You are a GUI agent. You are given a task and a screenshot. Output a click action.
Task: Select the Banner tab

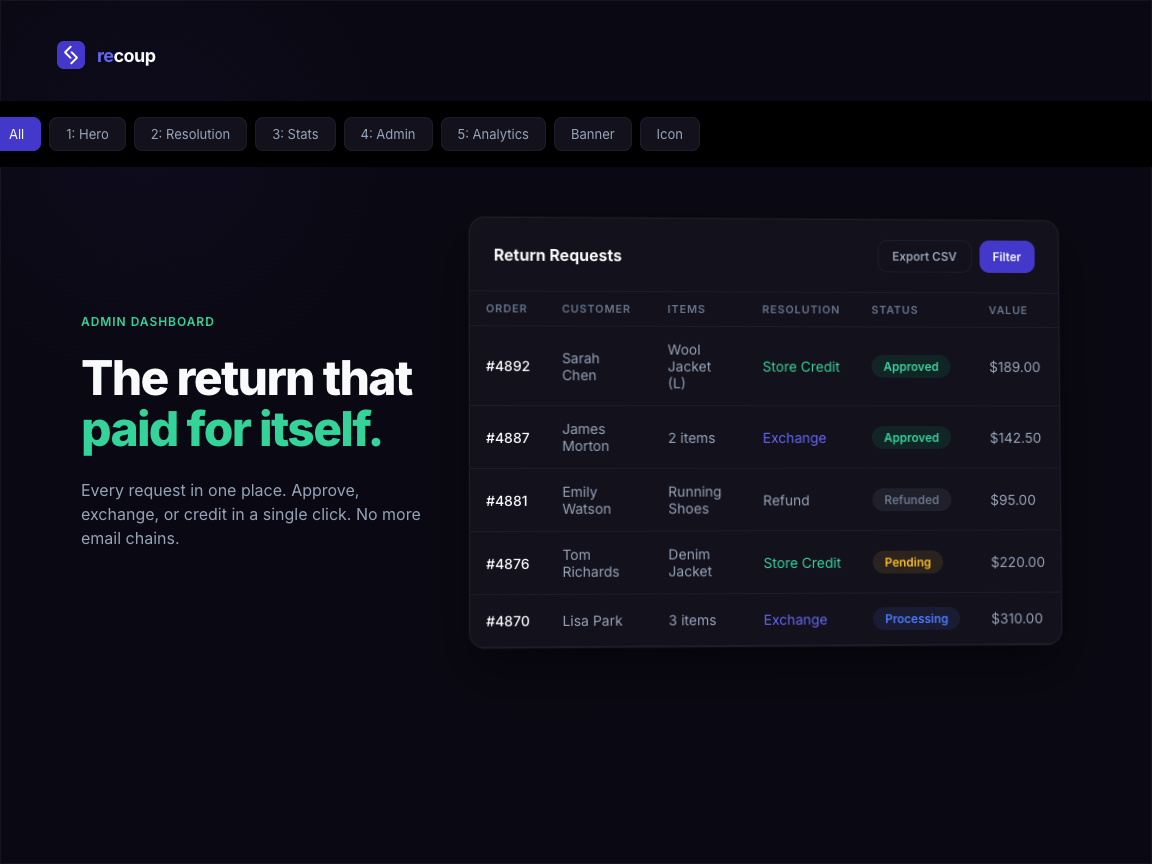592,133
